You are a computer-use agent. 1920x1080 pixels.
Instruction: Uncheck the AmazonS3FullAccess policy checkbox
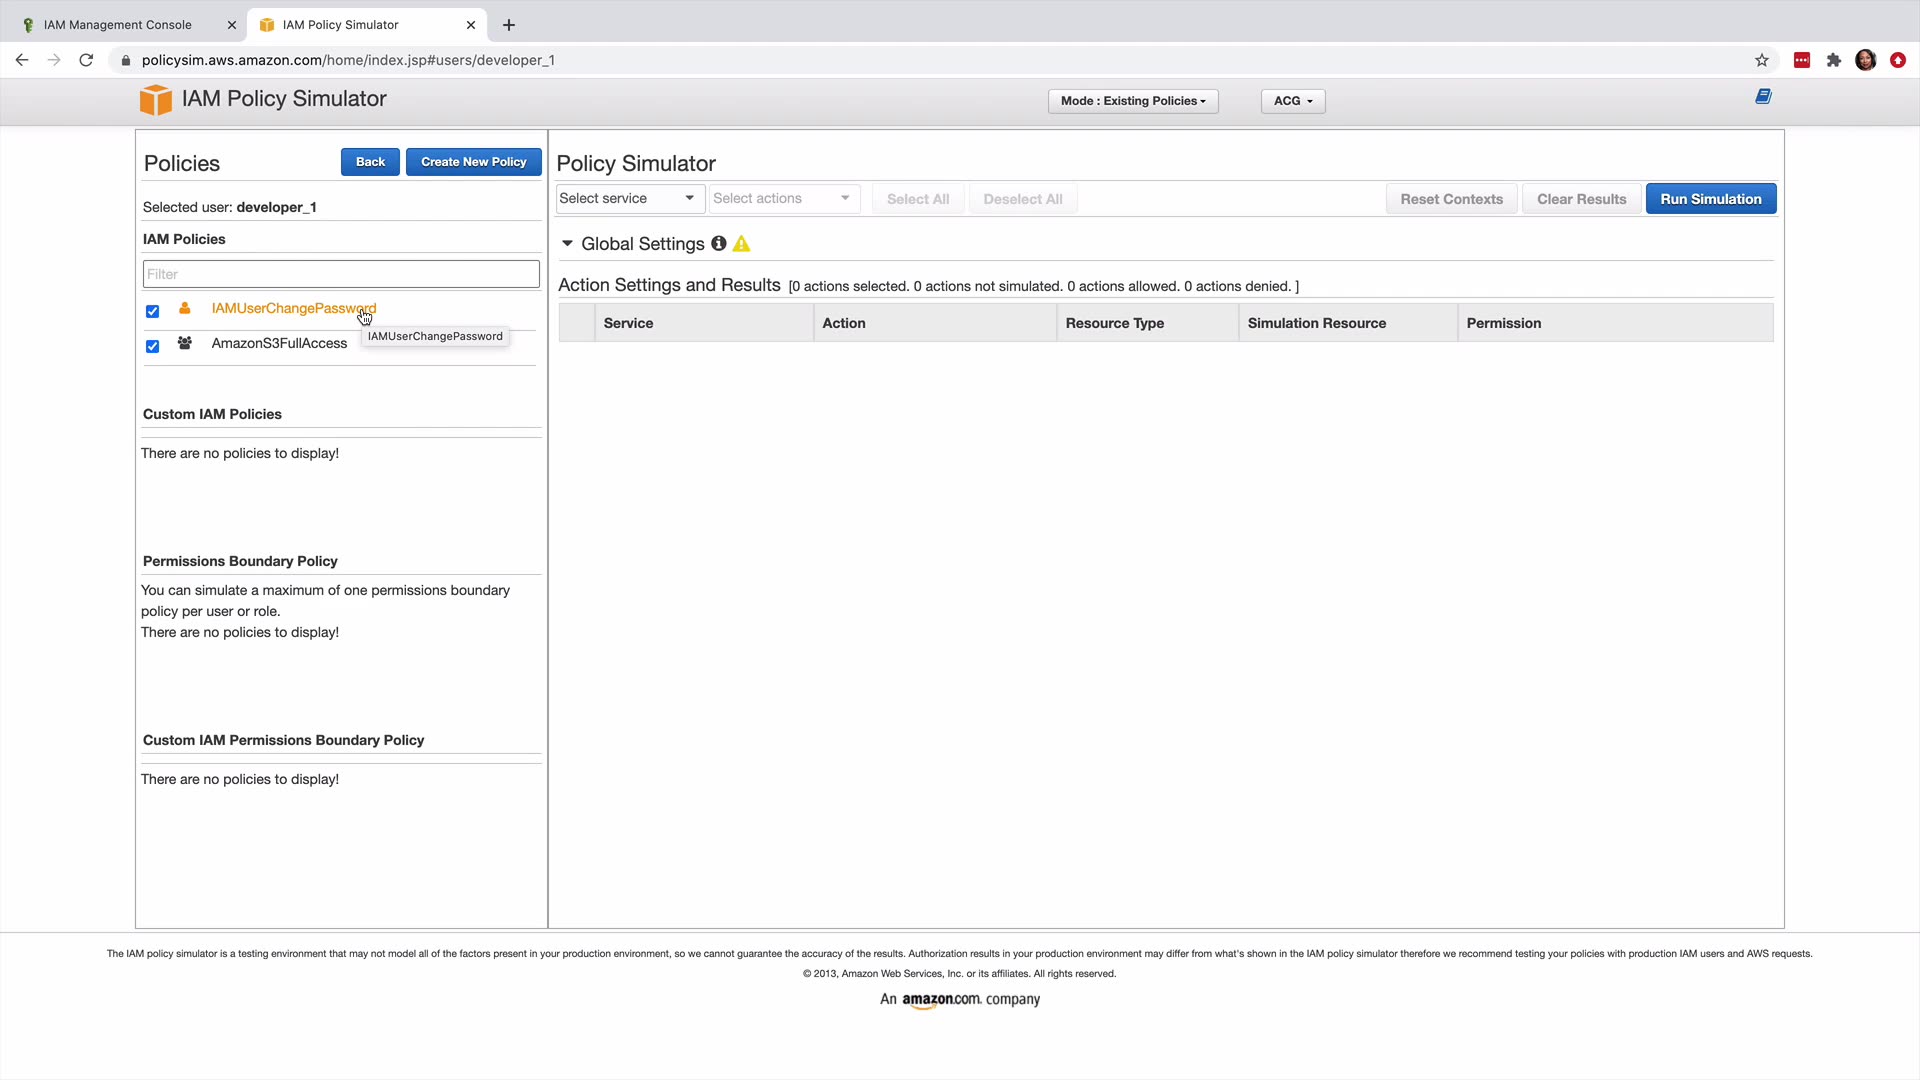[152, 346]
